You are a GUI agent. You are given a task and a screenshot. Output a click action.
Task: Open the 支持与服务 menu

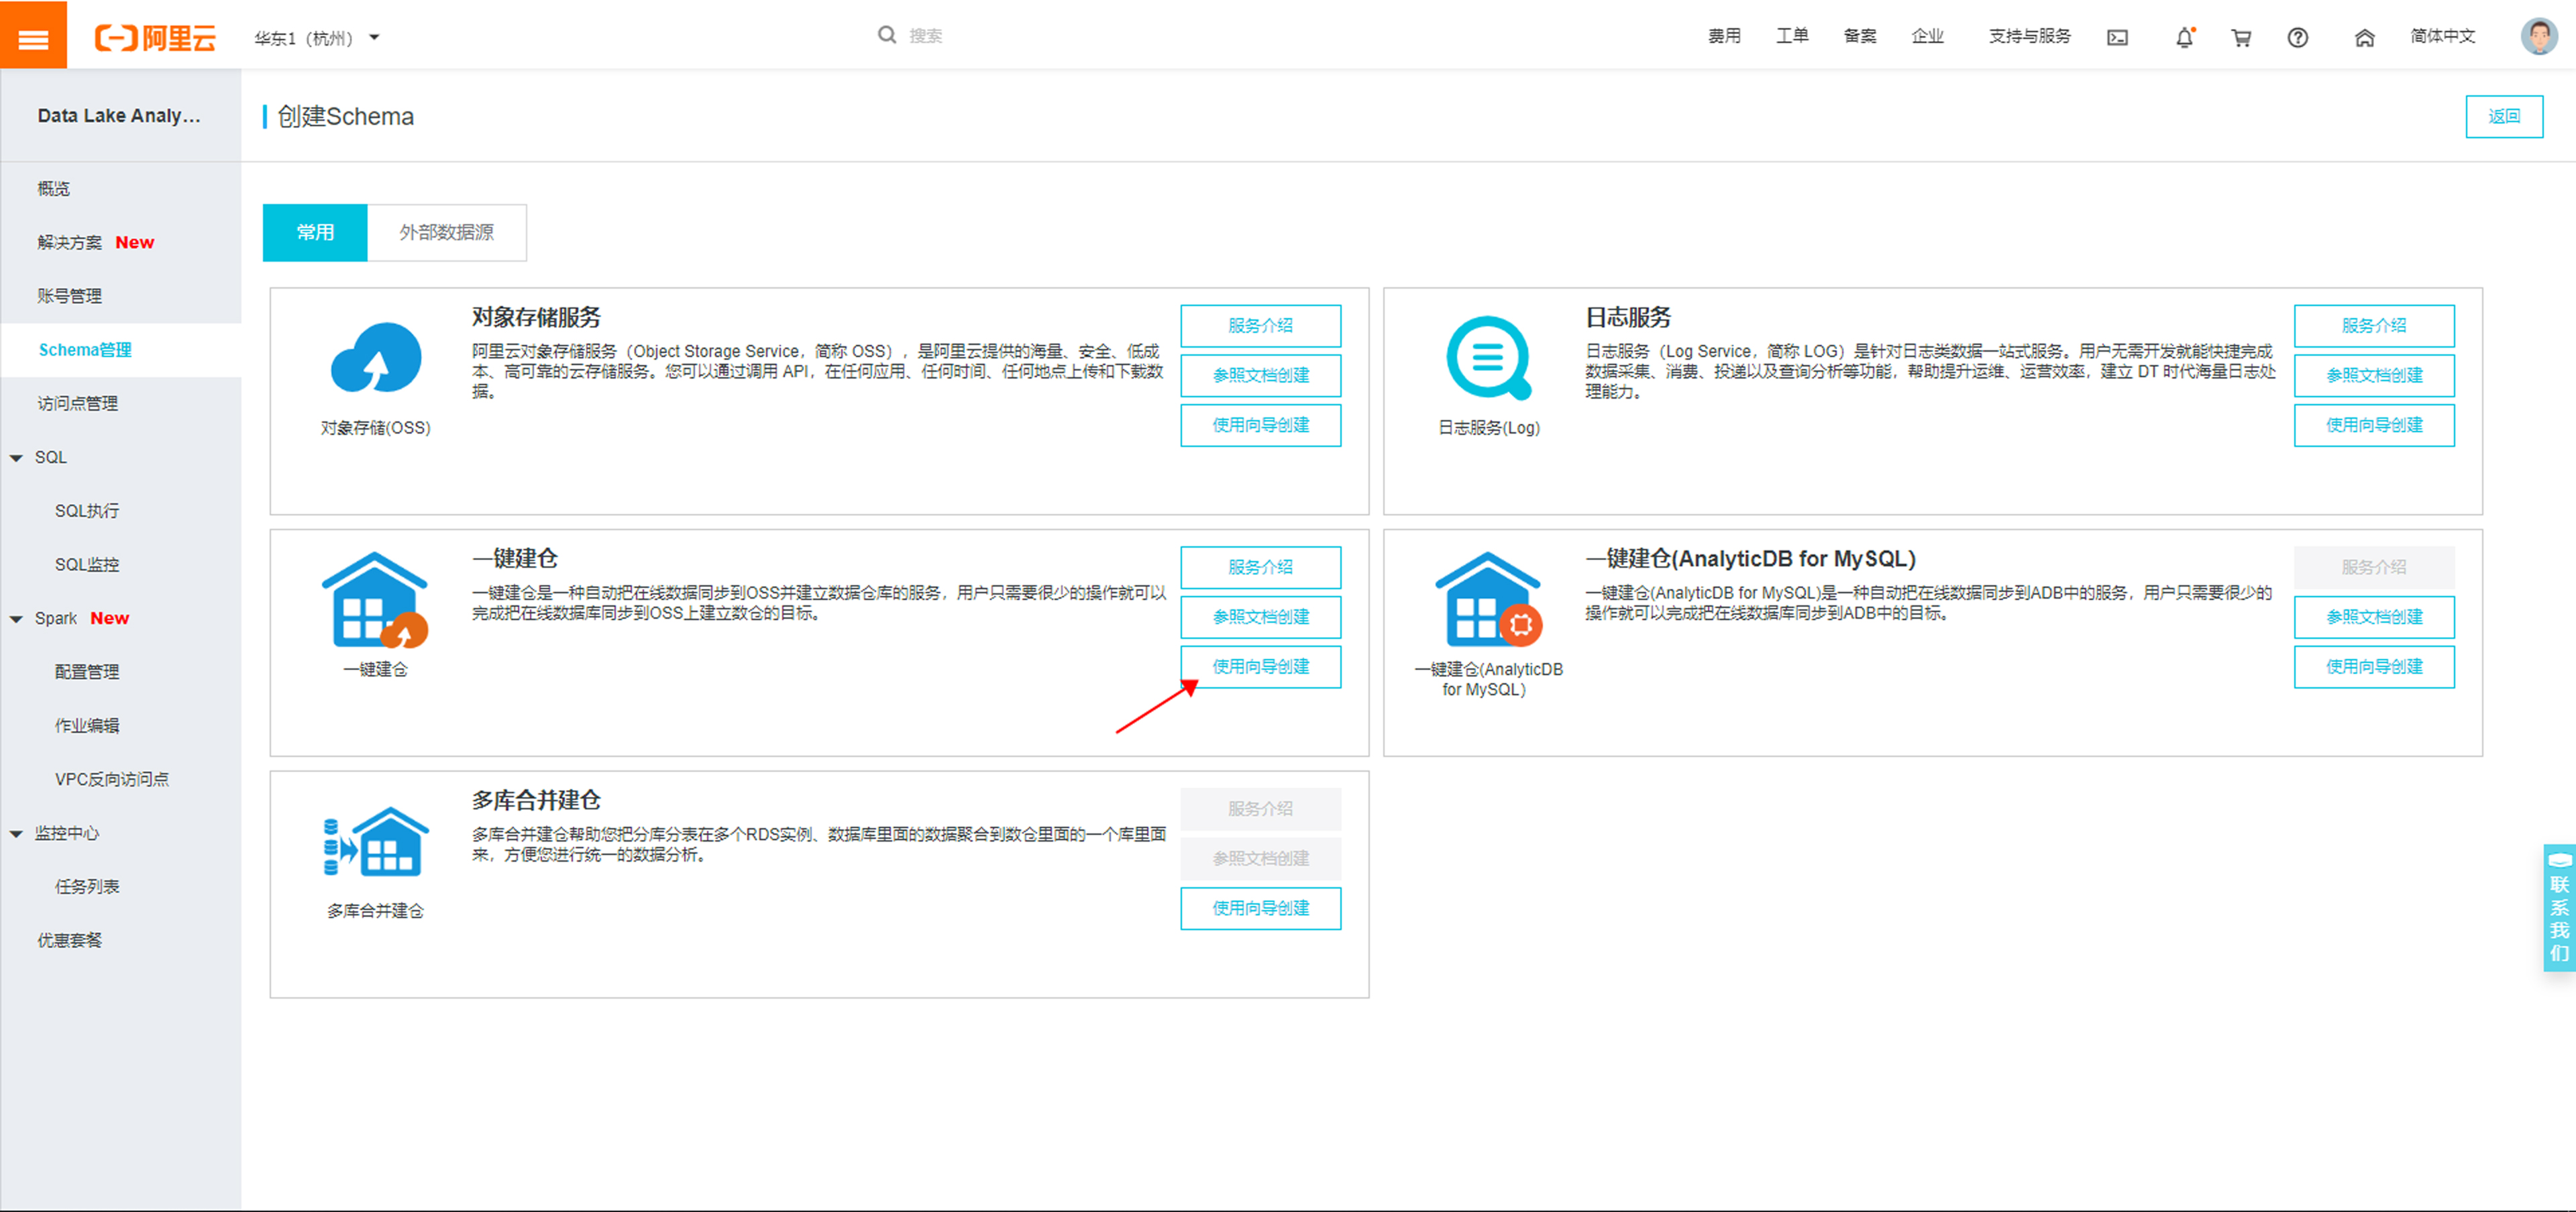pos(2029,36)
